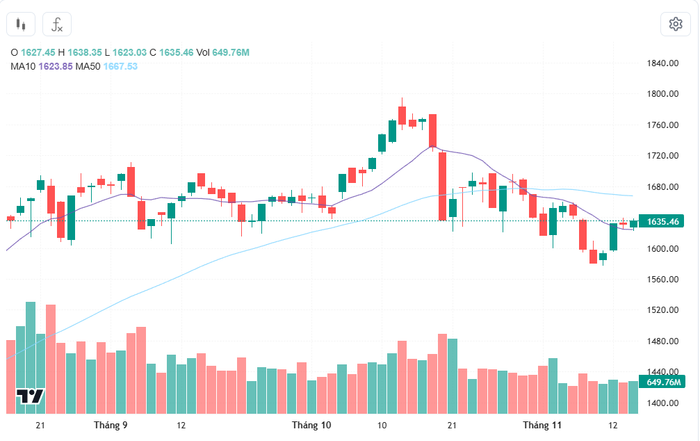Open the candlestick chart type selector
Image resolution: width=700 pixels, height=441 pixels.
(22, 25)
